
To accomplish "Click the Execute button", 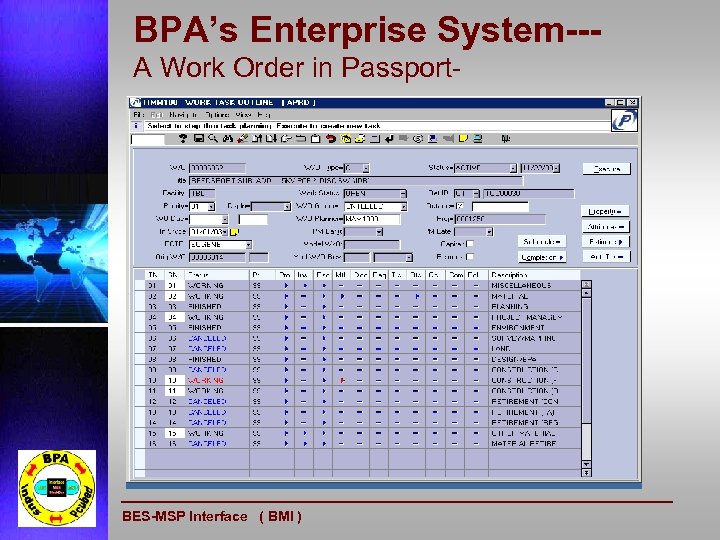I will coord(607,169).
